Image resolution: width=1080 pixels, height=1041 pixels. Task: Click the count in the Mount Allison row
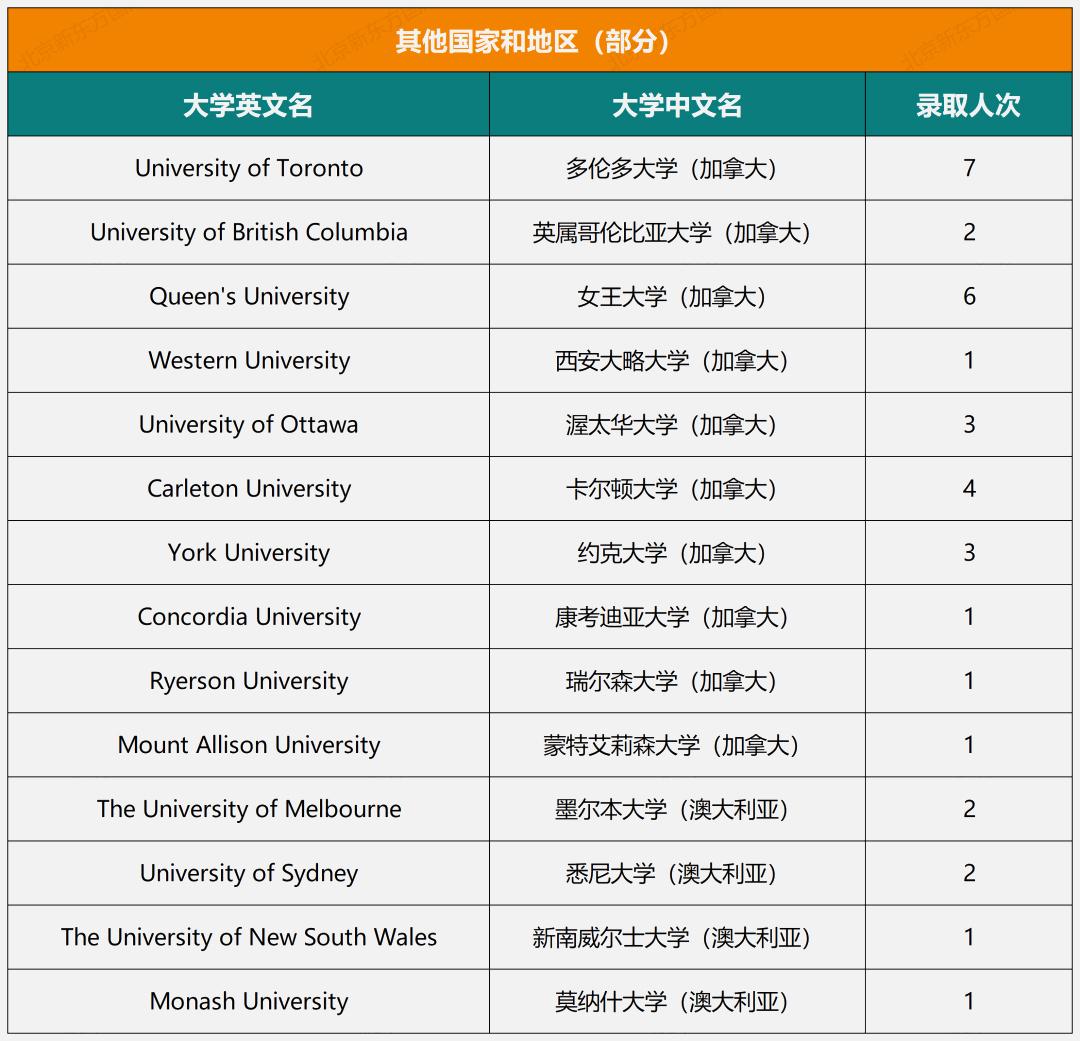[969, 745]
